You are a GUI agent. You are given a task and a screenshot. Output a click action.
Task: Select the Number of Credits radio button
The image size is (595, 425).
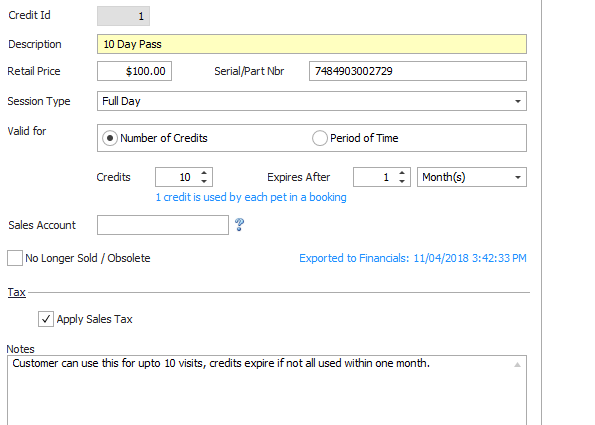tap(110, 138)
